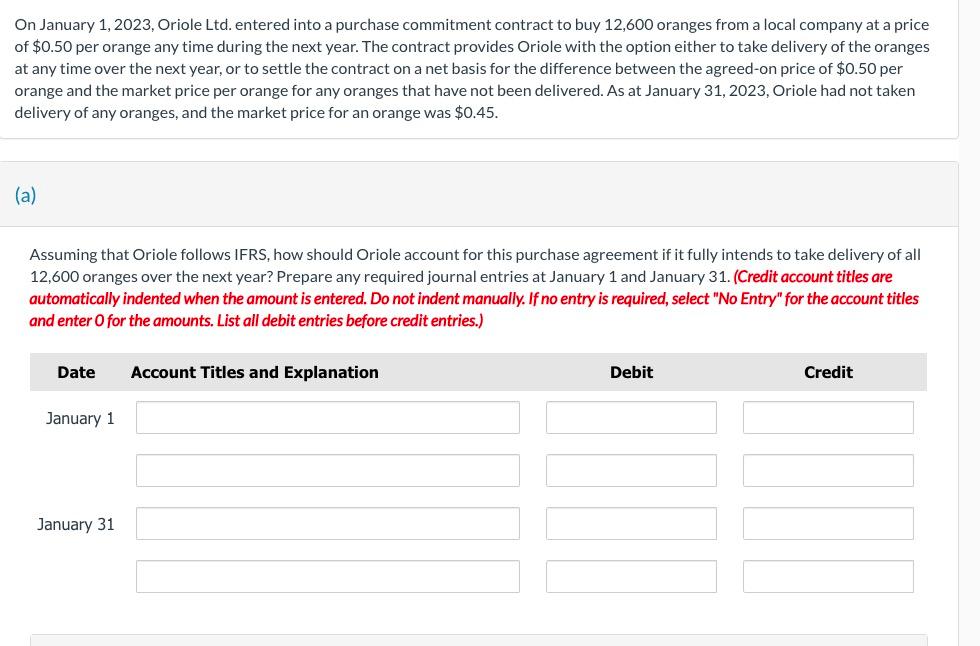Open the first January 1 account title dropdown
The image size is (980, 646).
click(x=327, y=417)
